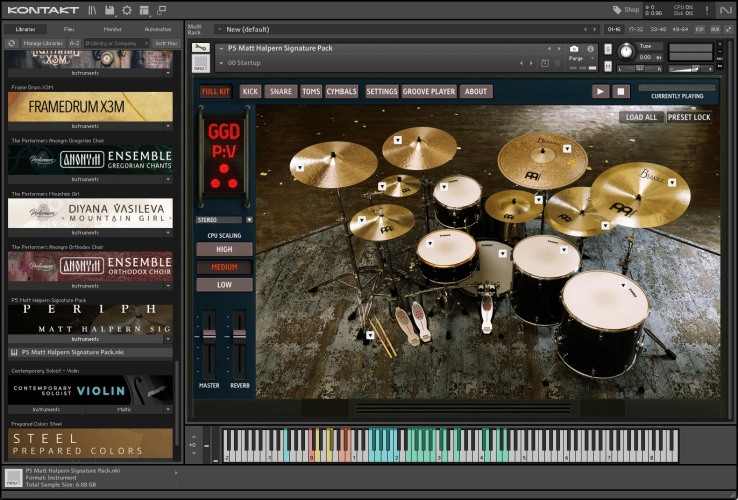Viewport: 738px width, 500px height.
Task: Click the LOAD ALL button
Action: [x=640, y=117]
